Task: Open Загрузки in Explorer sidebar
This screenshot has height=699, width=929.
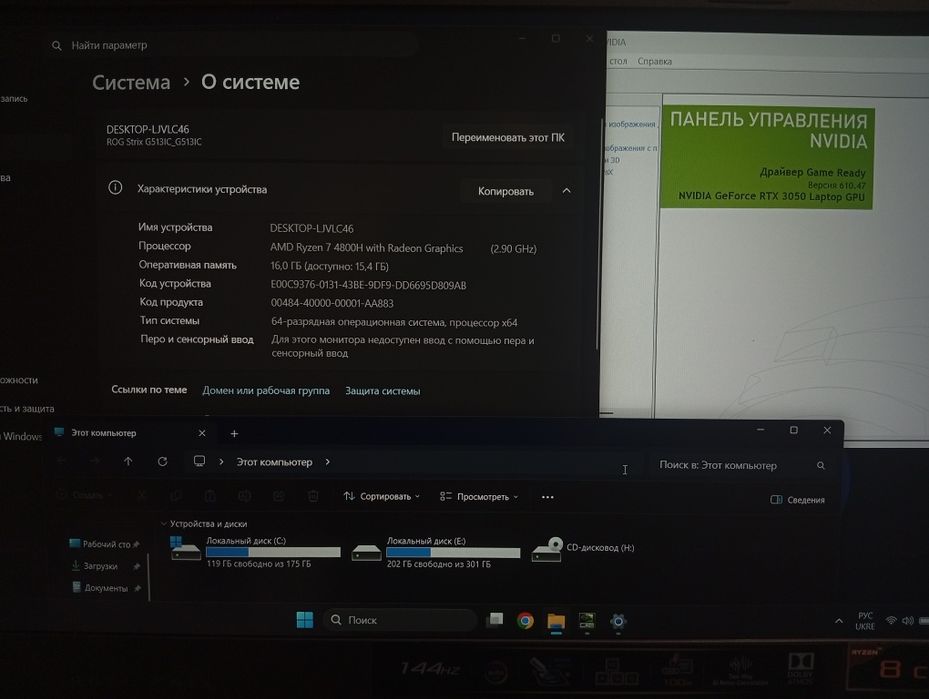Action: 94,566
